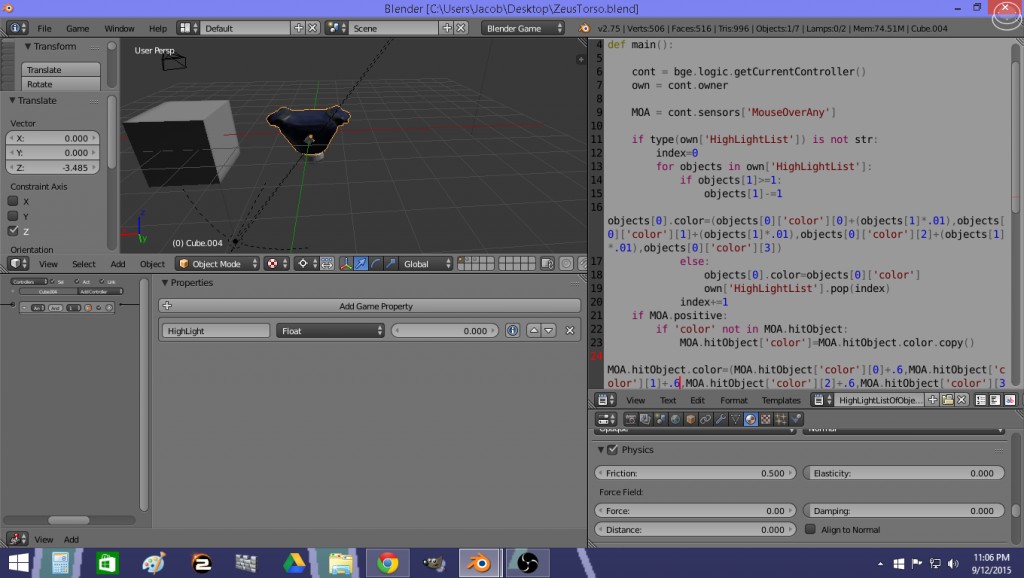The image size is (1024, 578).
Task: Toggle the proportional editing circle icon
Action: 303,264
